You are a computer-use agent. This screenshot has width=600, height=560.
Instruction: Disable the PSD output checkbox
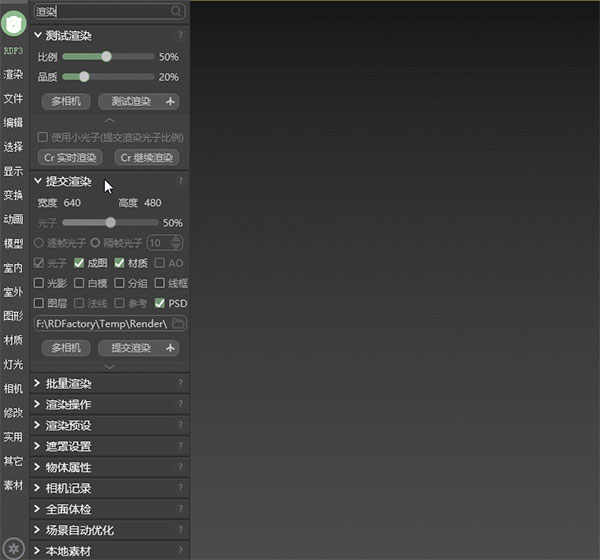pyautogui.click(x=160, y=303)
